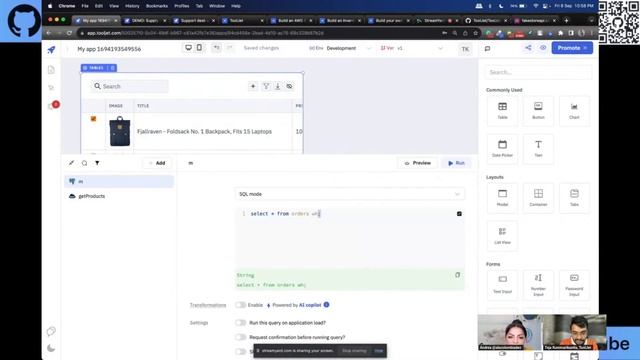This screenshot has width=640, height=360.
Task: Open the version v1 dropdown
Action: (x=411, y=48)
